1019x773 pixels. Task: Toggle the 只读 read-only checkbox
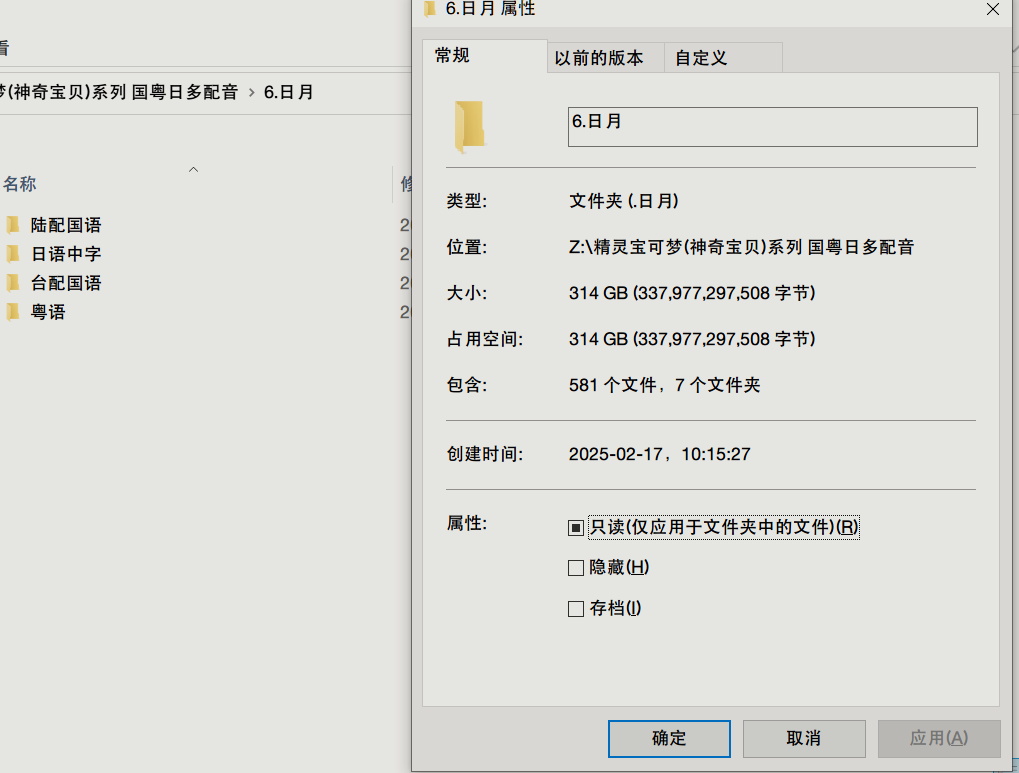pyautogui.click(x=576, y=527)
